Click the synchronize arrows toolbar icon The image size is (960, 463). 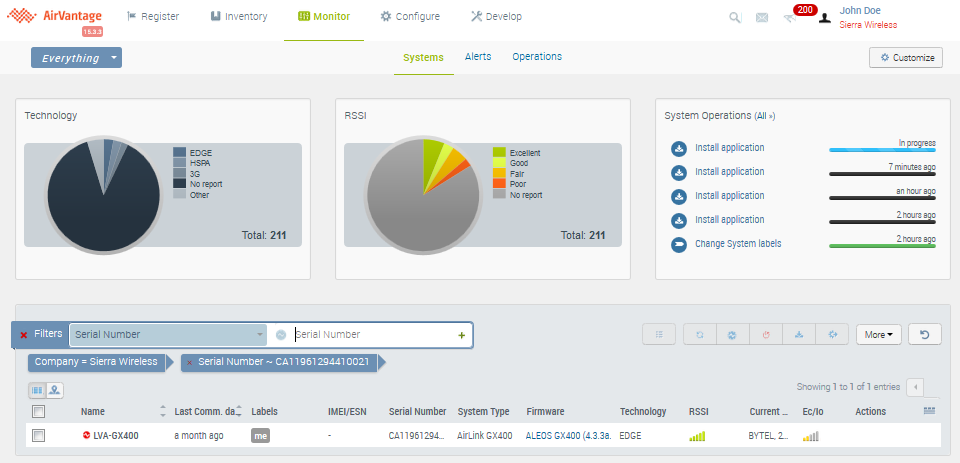(x=700, y=334)
